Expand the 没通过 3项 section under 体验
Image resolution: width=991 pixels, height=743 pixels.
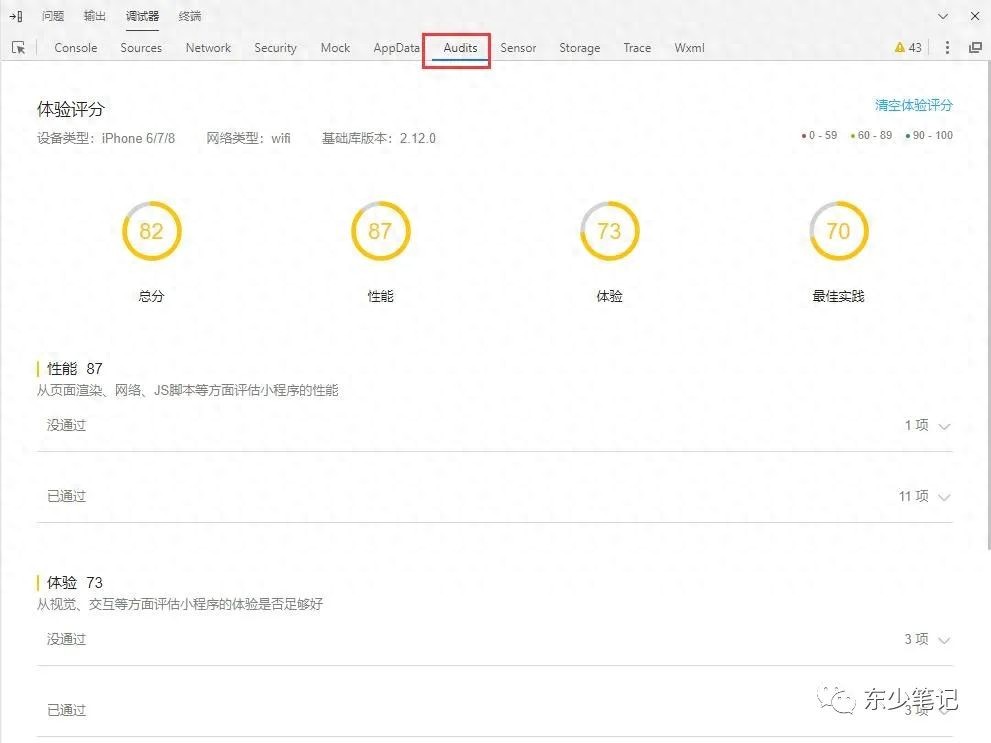coord(929,639)
